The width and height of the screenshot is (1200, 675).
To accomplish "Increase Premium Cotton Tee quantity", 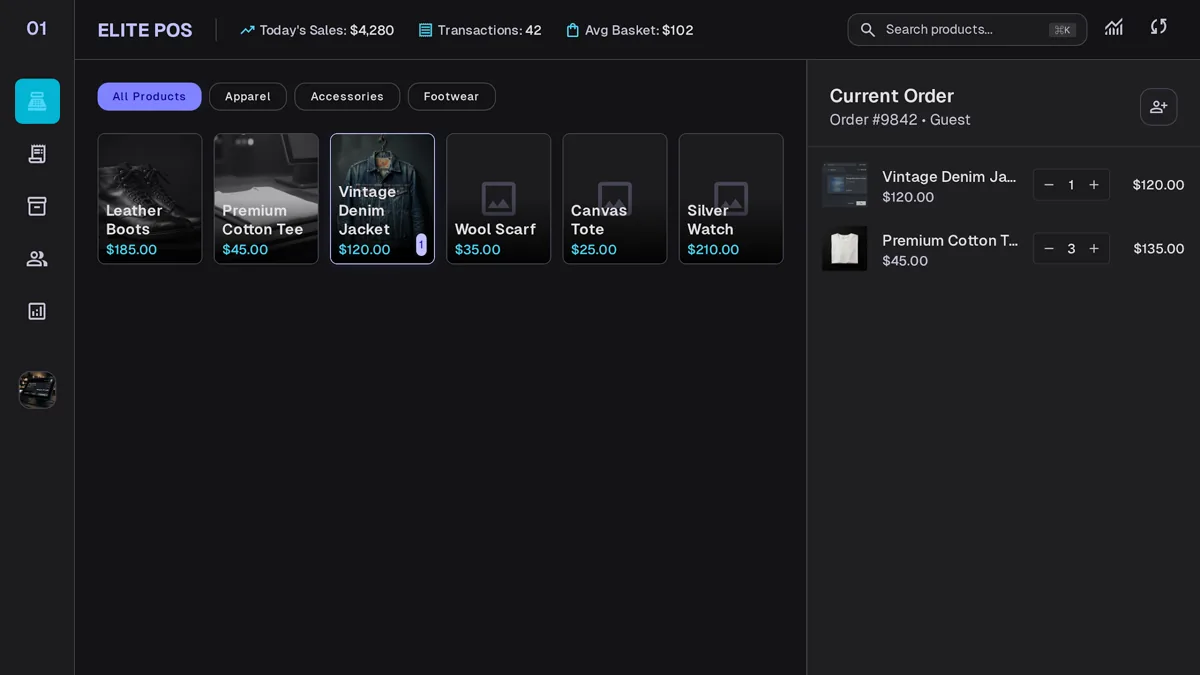I will click(x=1094, y=249).
